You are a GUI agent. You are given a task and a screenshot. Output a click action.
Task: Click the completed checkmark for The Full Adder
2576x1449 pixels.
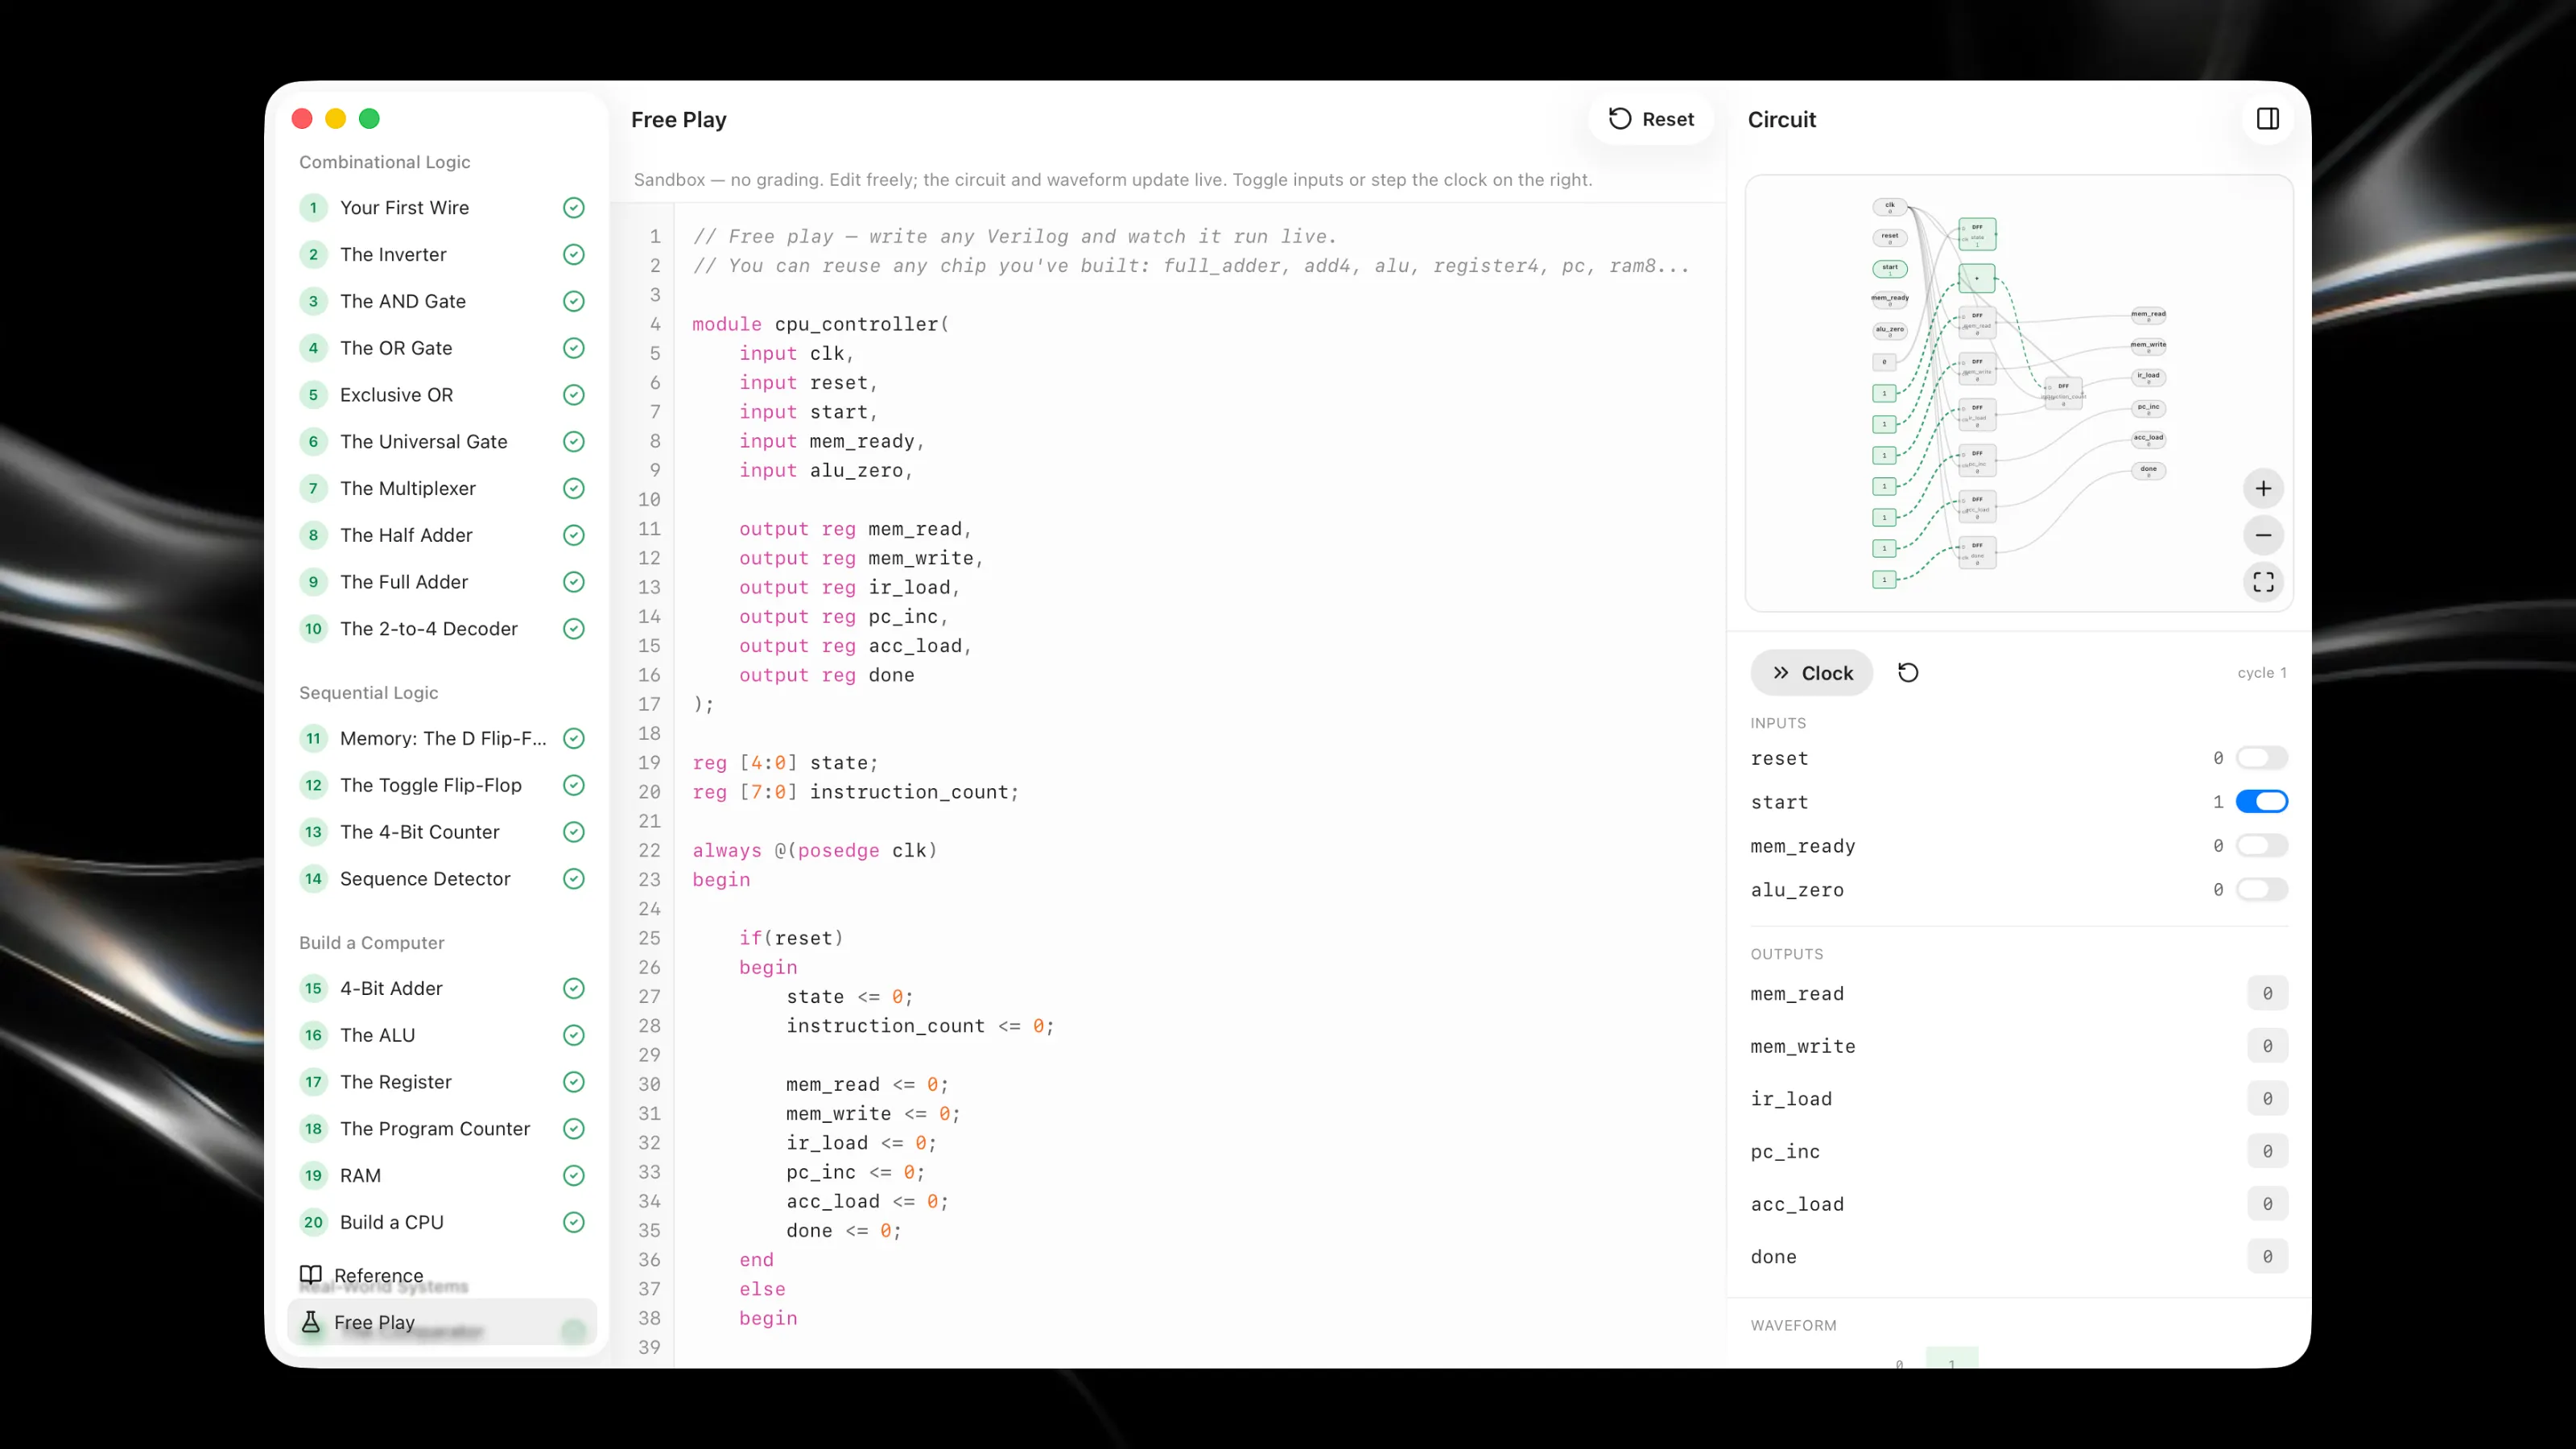pos(574,582)
